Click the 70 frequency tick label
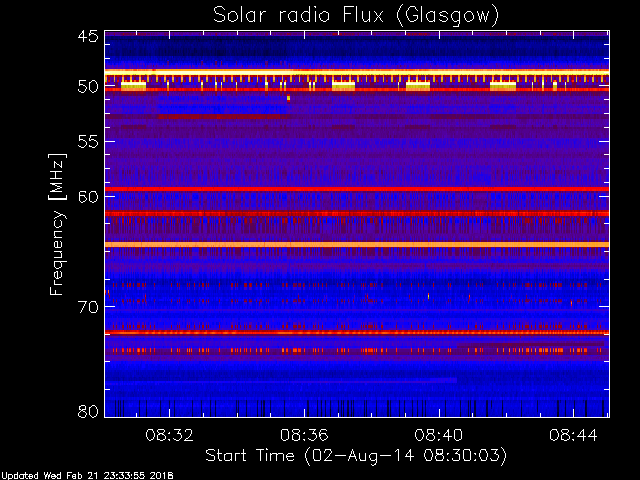640x480 pixels. point(88,307)
